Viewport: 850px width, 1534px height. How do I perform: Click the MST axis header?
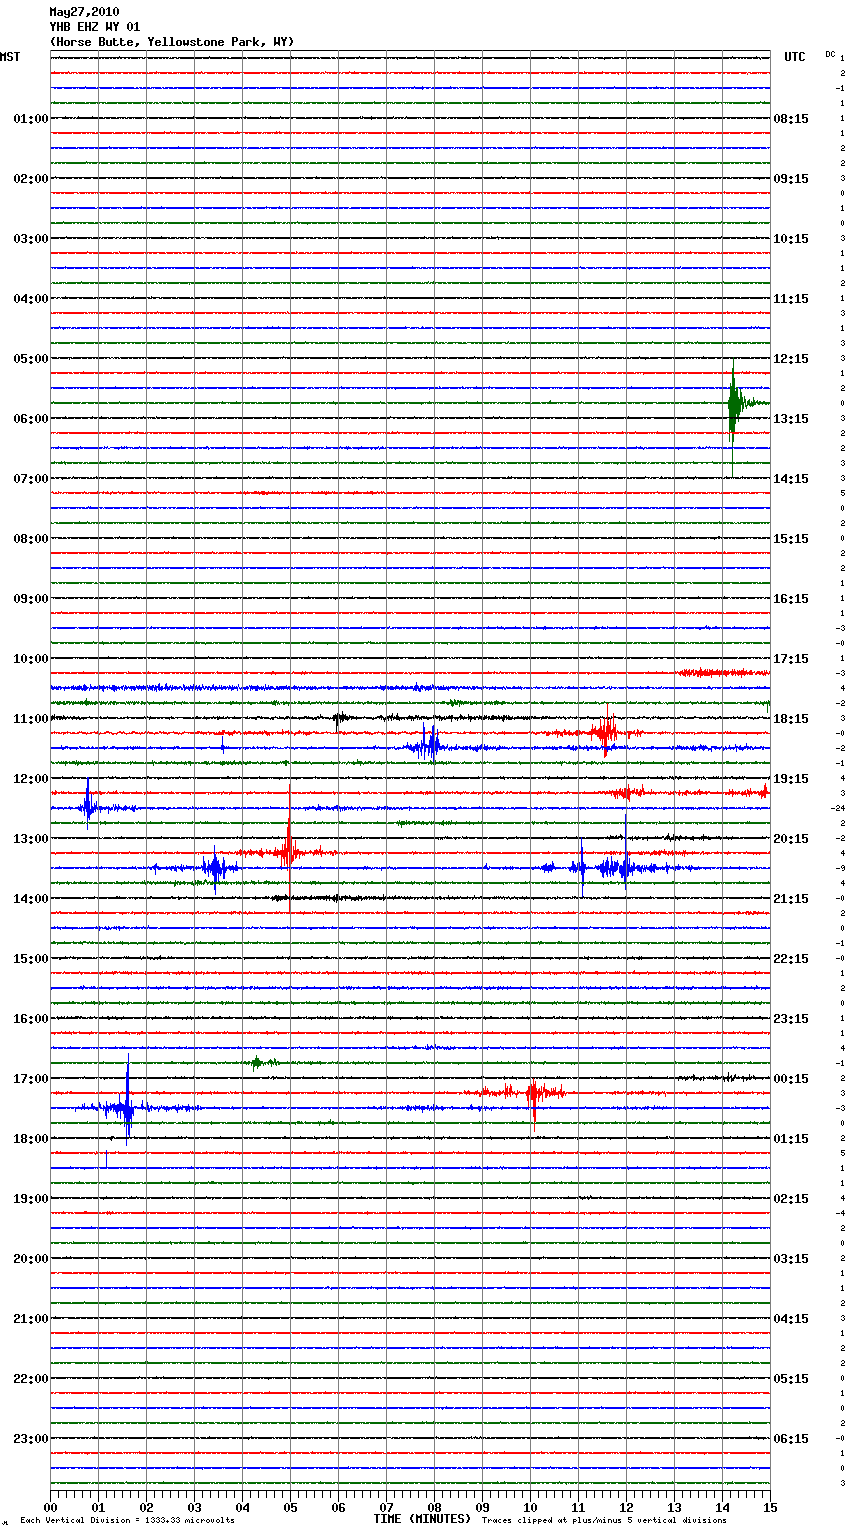(x=10, y=57)
